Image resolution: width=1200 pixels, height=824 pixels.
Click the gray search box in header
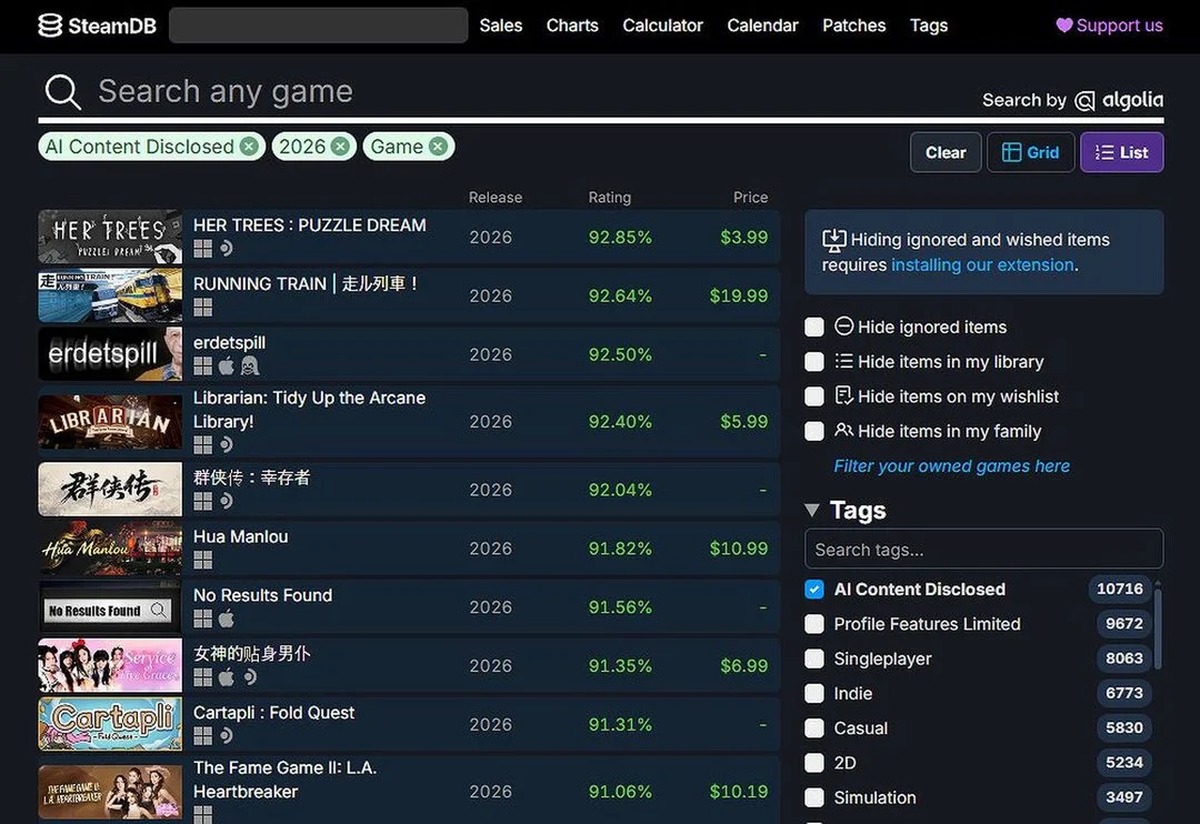(x=318, y=26)
